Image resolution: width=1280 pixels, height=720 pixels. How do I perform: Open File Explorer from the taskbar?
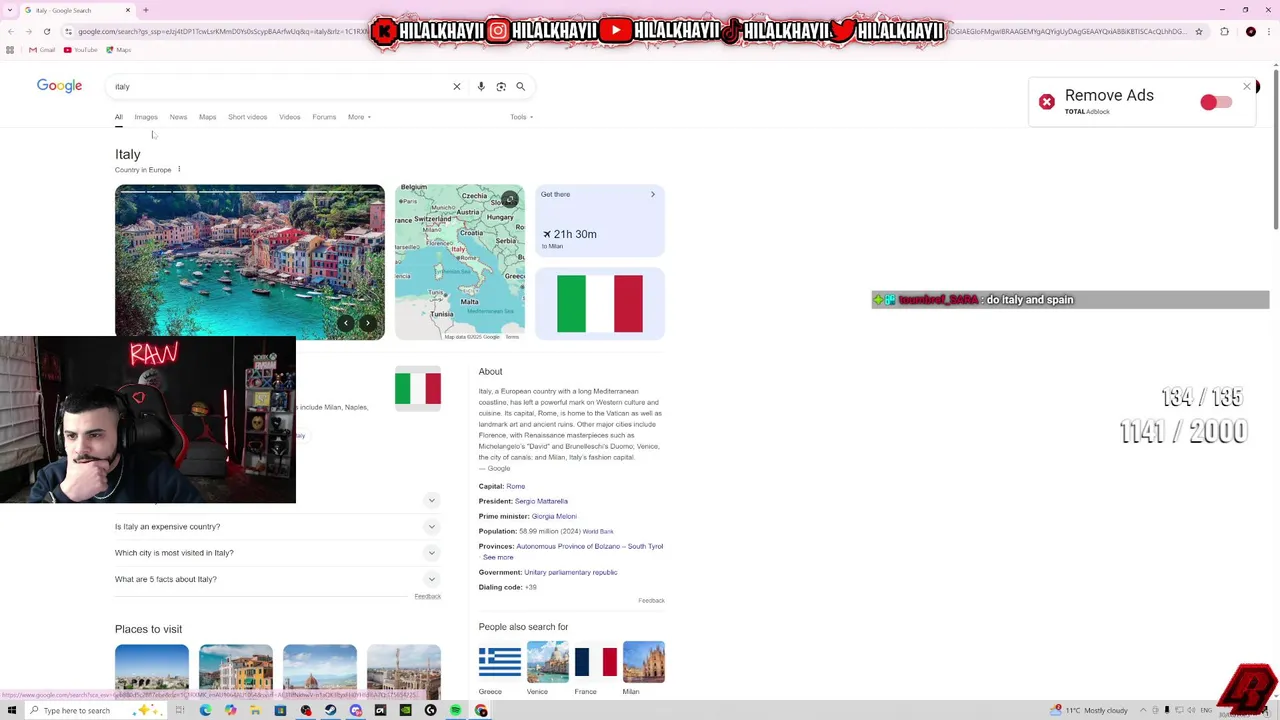pyautogui.click(x=255, y=711)
